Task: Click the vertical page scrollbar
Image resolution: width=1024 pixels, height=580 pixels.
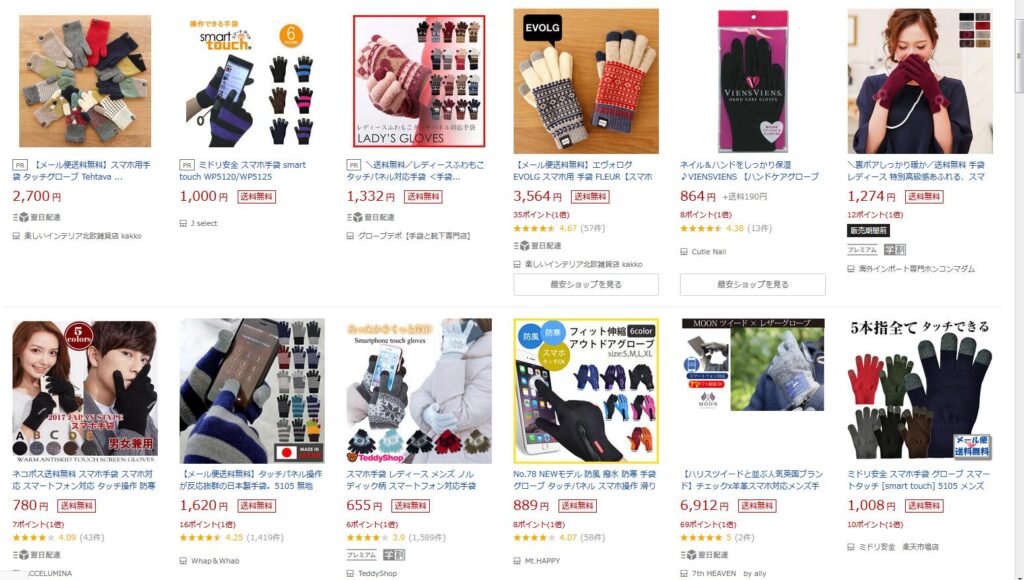Action: (x=1017, y=290)
